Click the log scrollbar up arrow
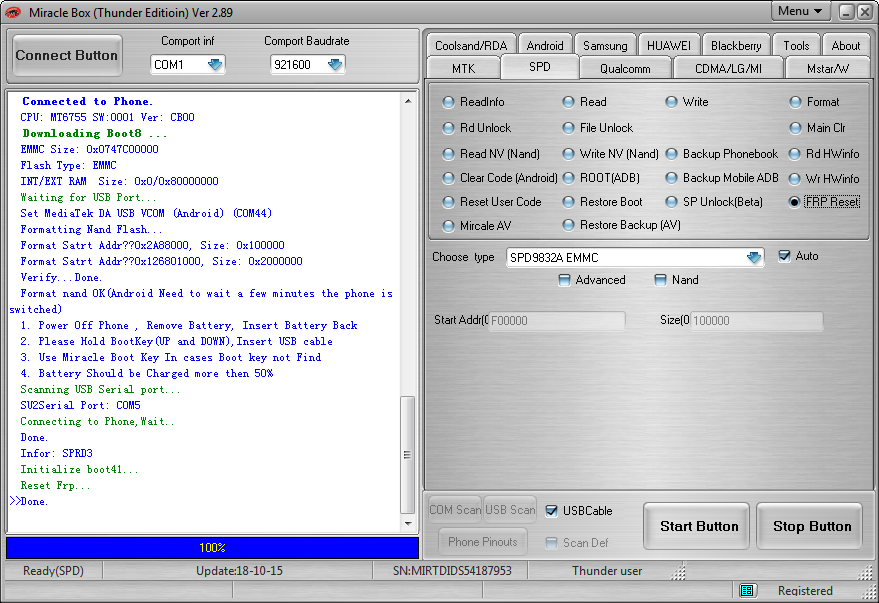Screen dimensions: 879x603 [x=408, y=101]
